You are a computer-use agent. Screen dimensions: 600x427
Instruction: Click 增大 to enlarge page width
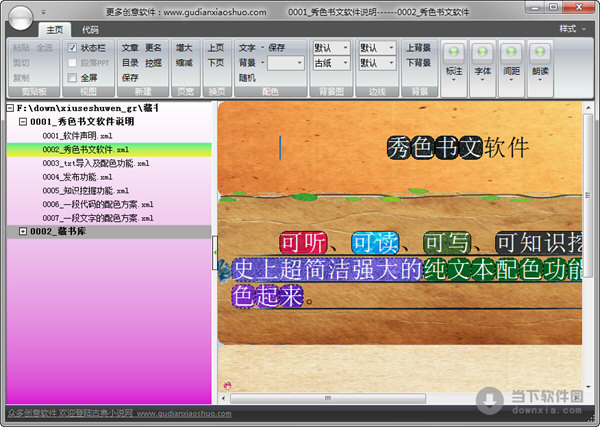pos(184,48)
